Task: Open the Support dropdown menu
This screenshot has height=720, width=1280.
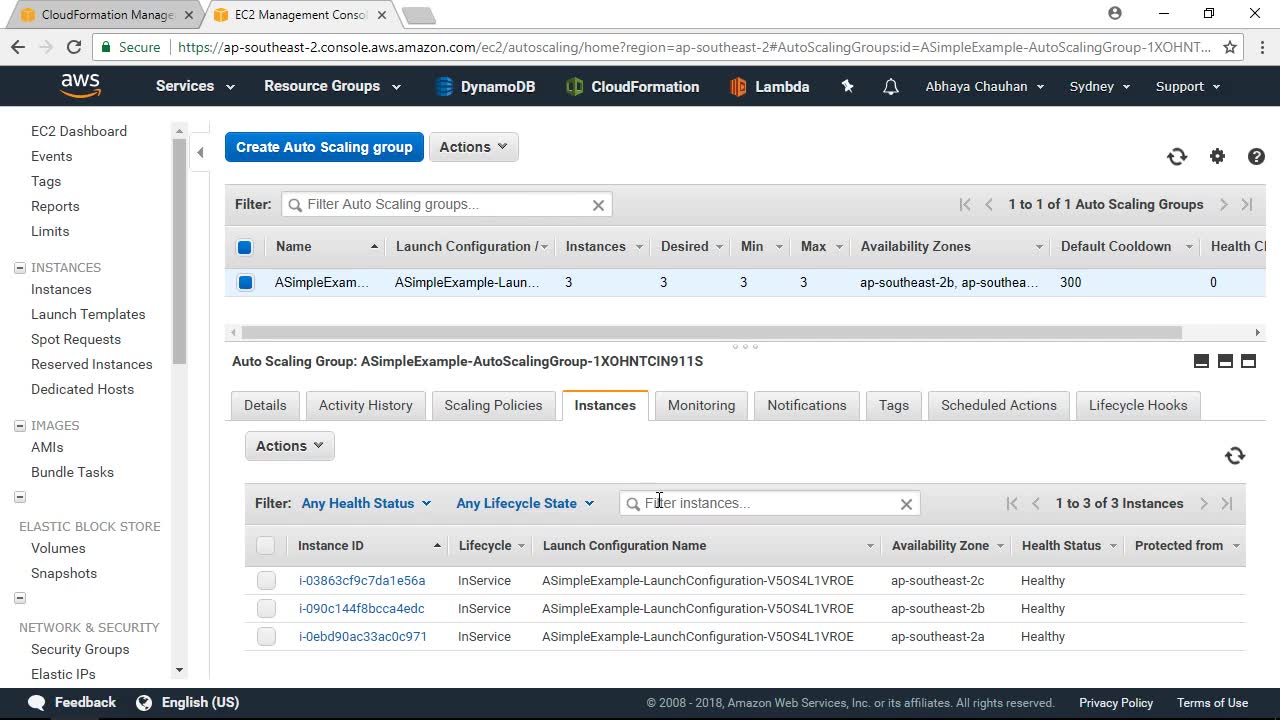Action: (x=1188, y=86)
